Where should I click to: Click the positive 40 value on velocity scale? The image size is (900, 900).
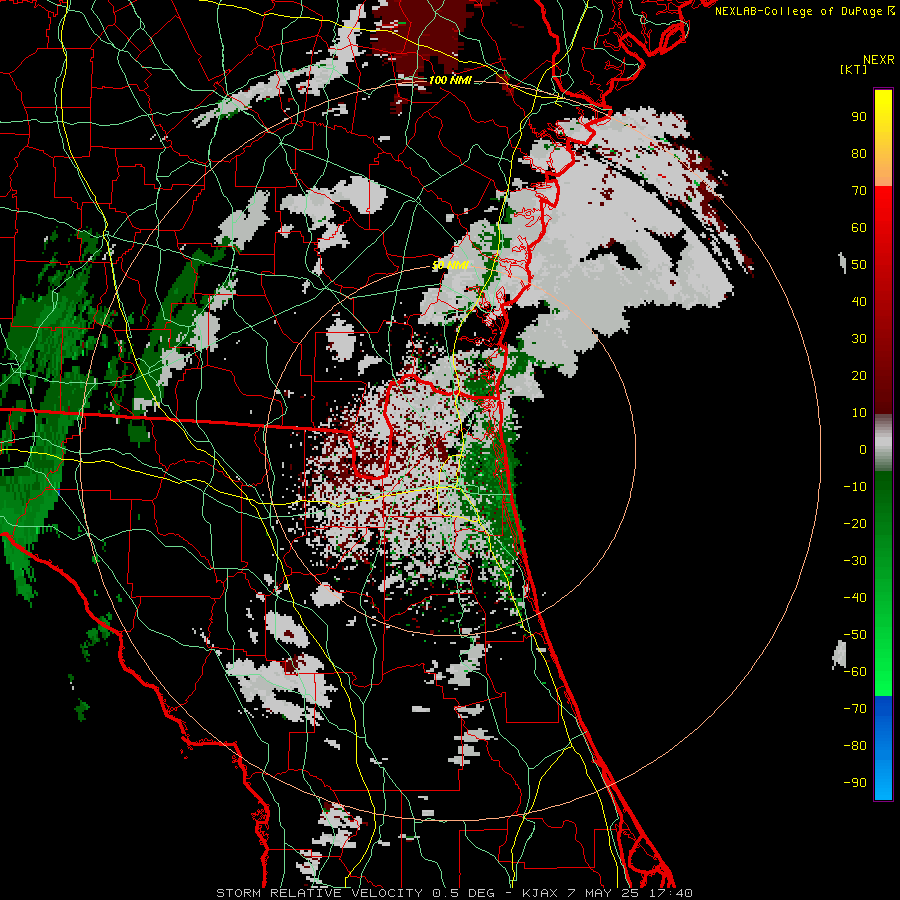859,302
